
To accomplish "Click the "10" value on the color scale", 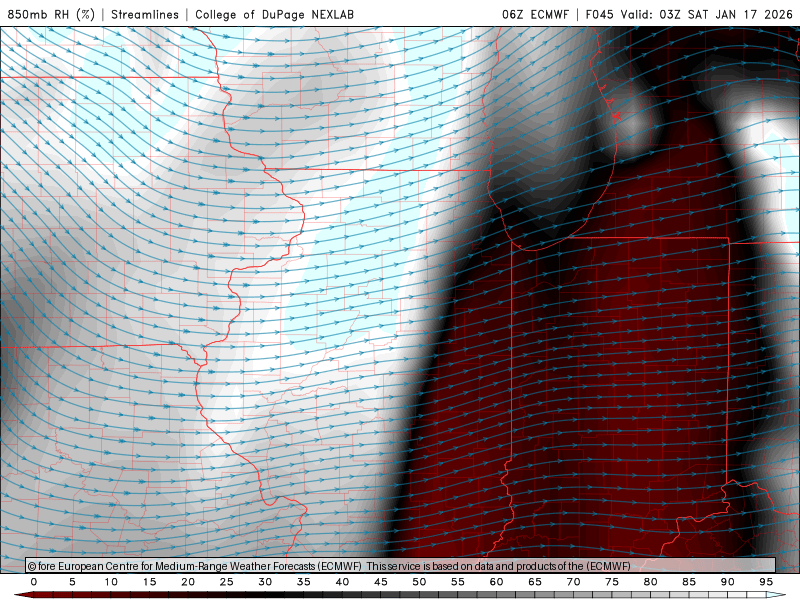I will click(111, 582).
